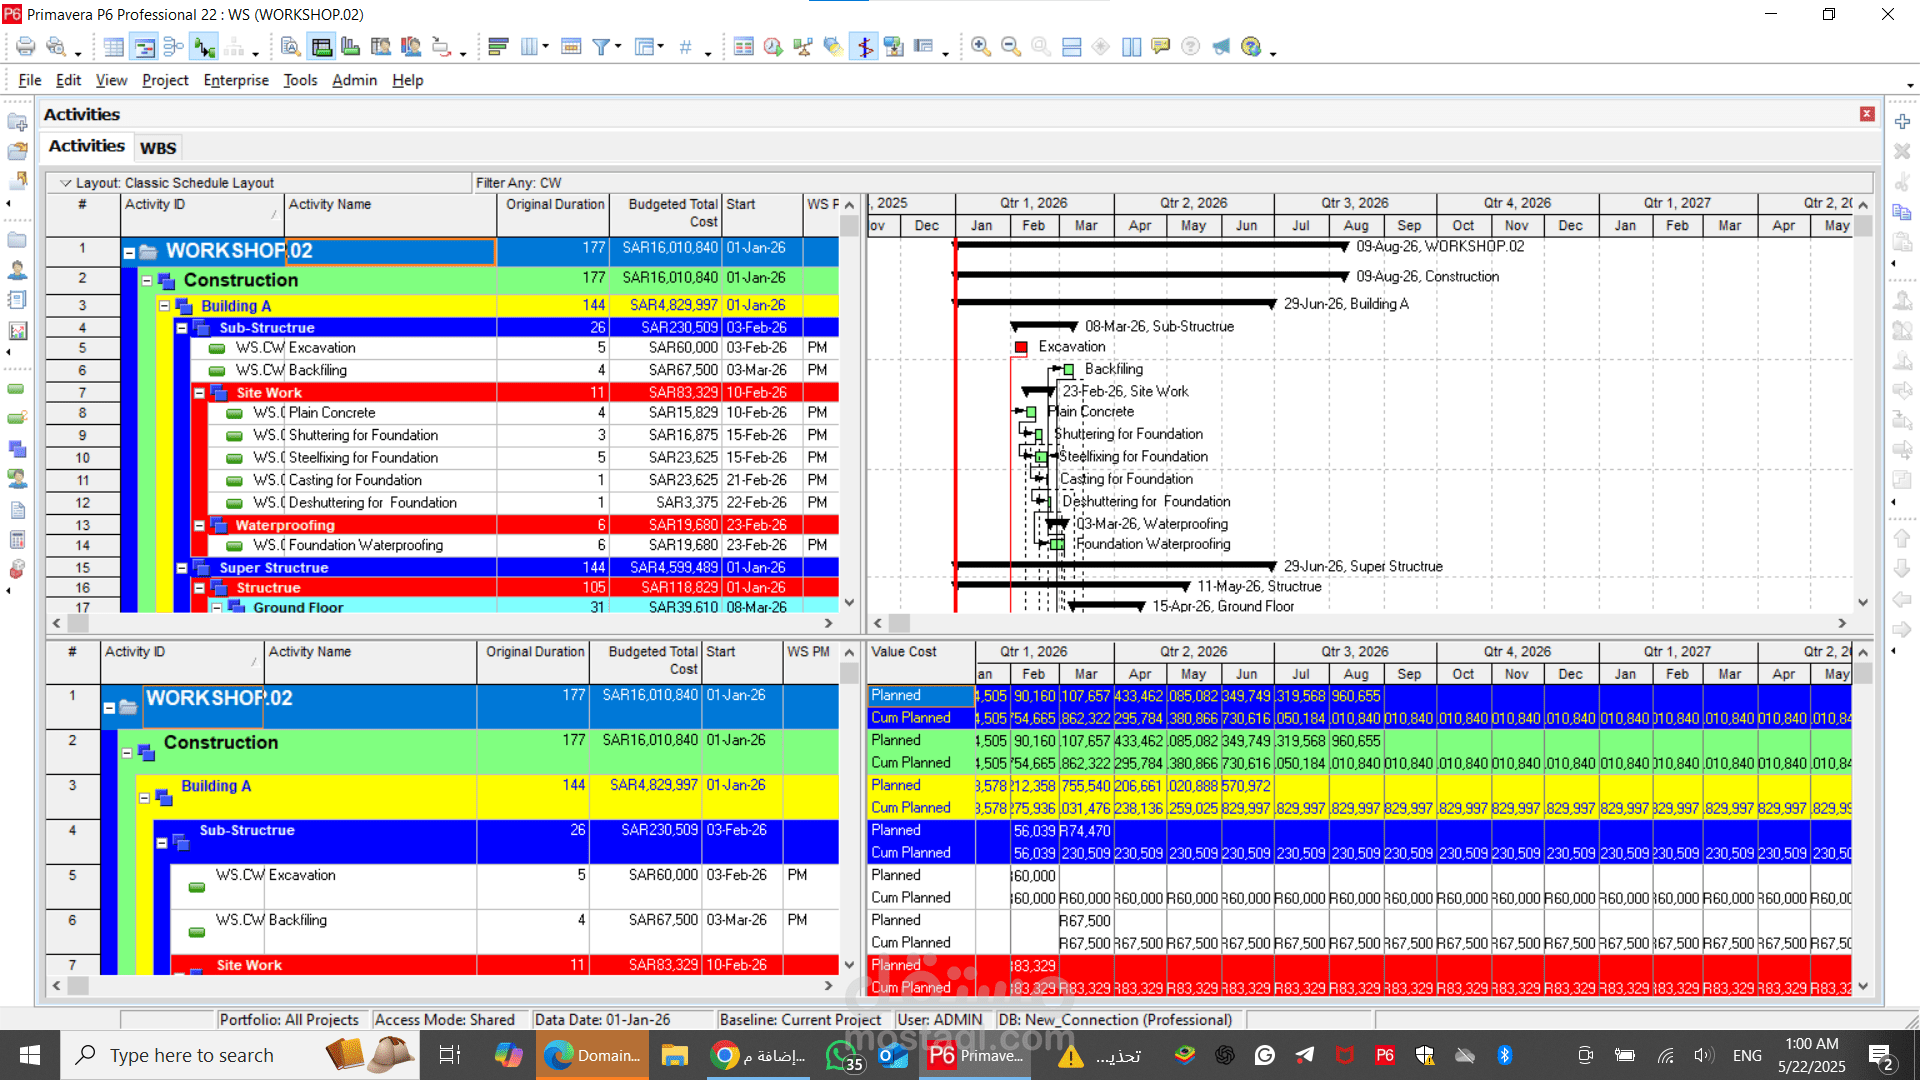Open the Admin menu
This screenshot has height=1080, width=1920.
[354, 80]
